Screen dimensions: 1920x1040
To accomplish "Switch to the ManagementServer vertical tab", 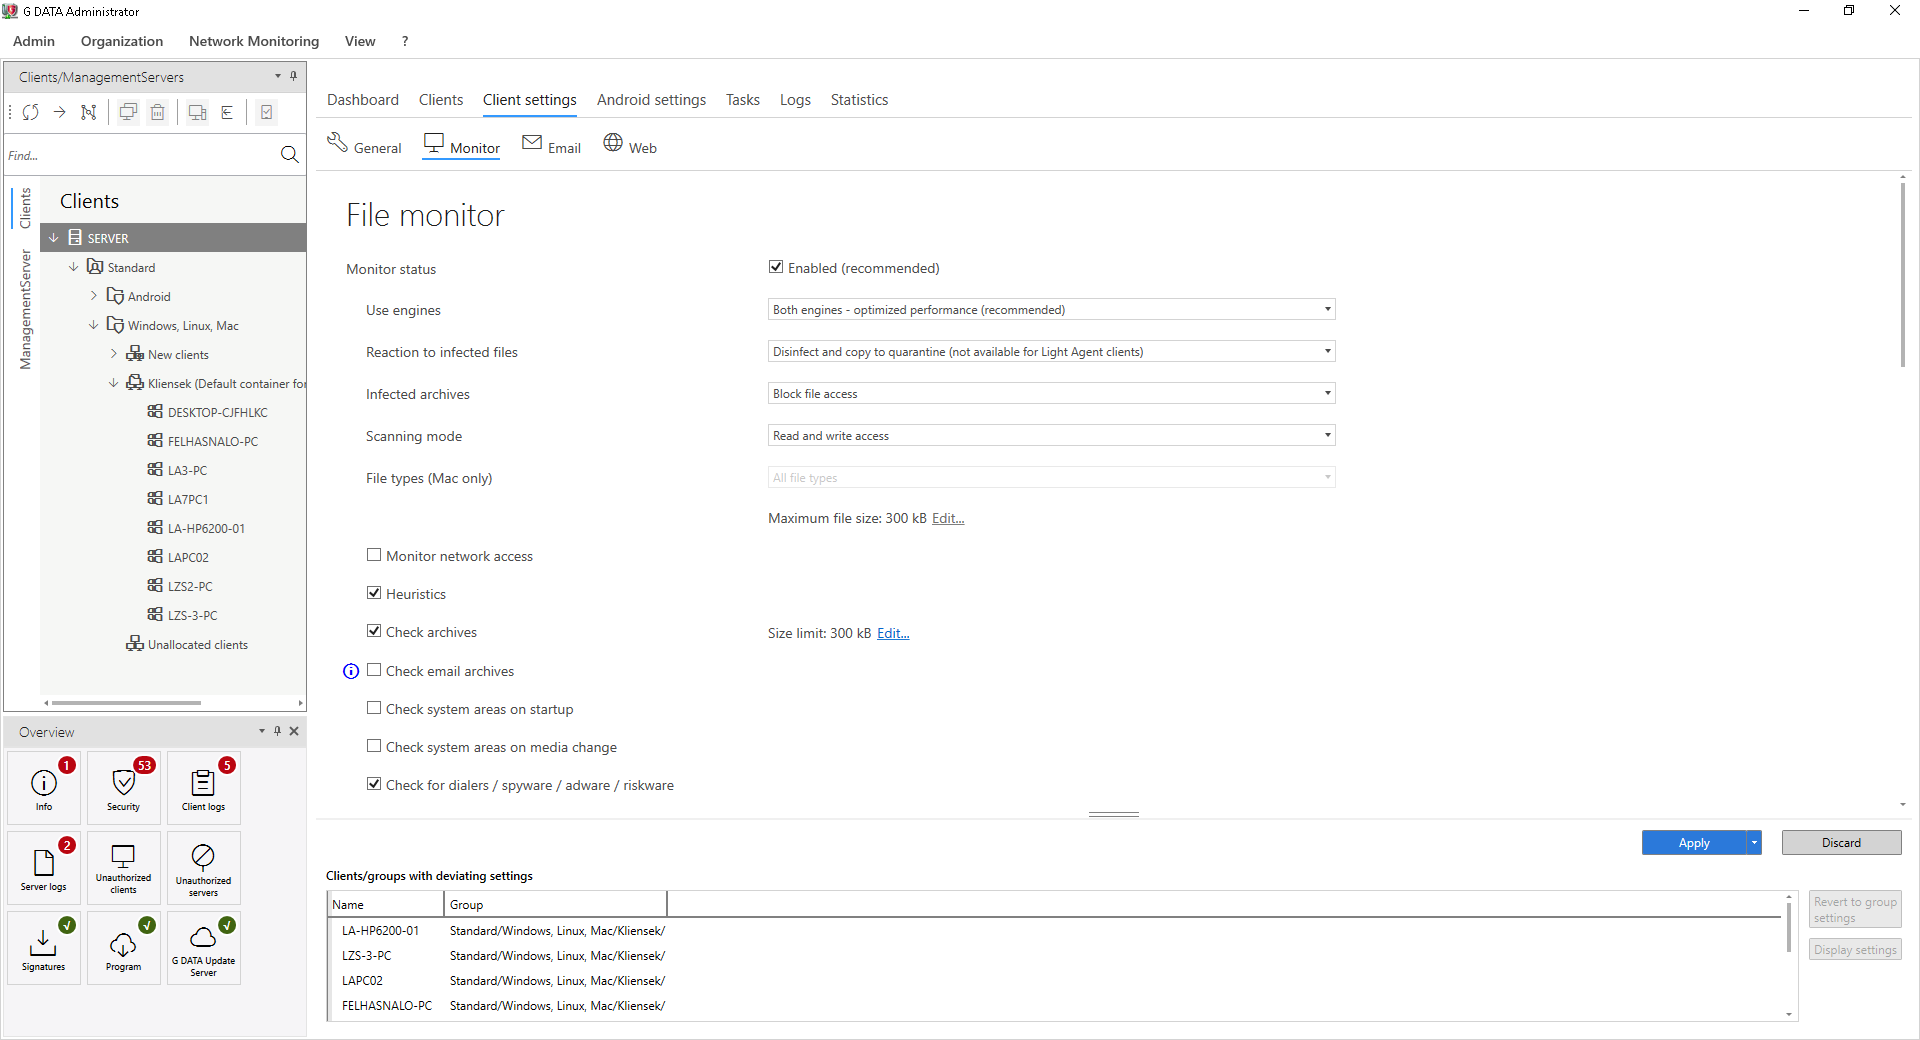I will pos(26,310).
